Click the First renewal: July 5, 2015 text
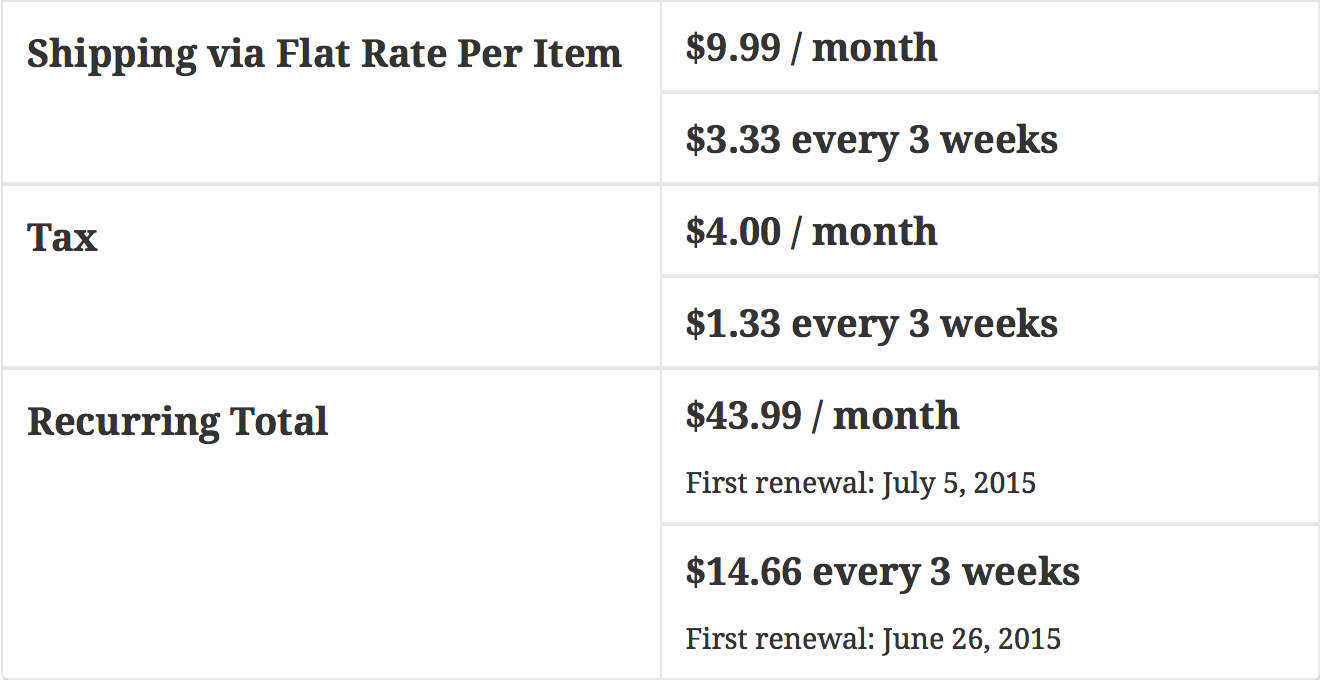Image resolution: width=1320 pixels, height=680 pixels. [860, 484]
